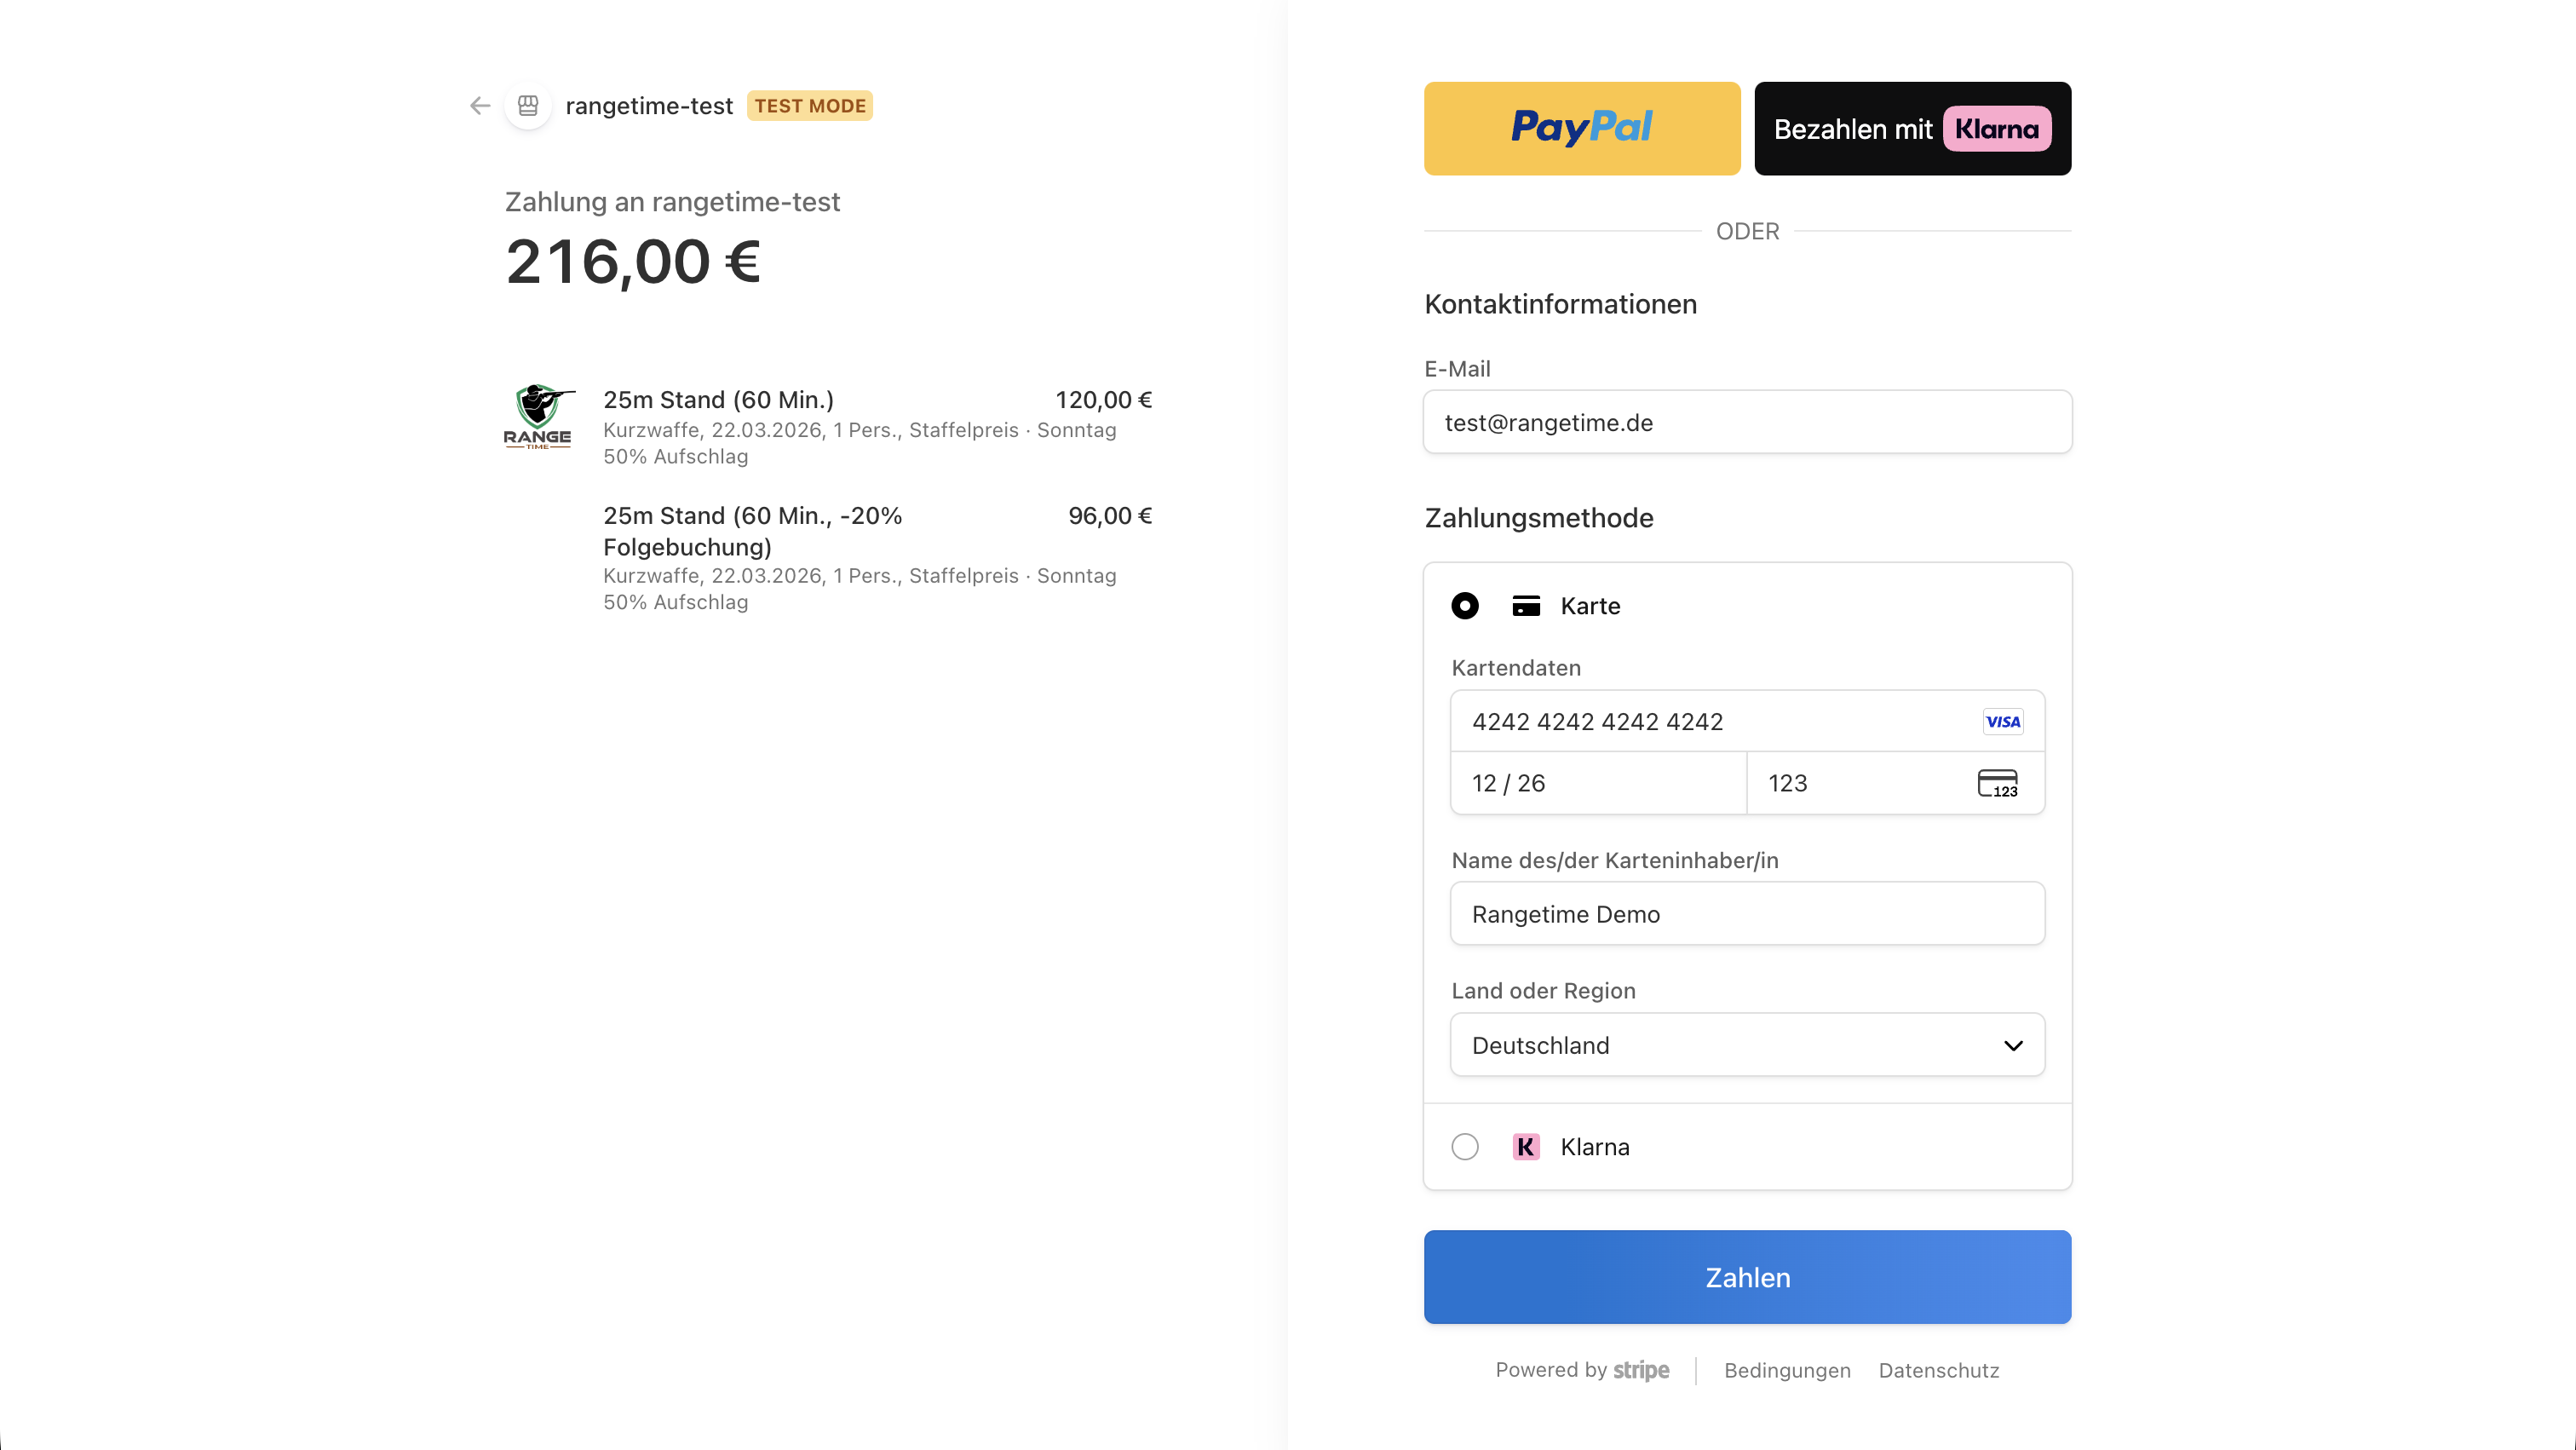Viewport: 2576px width, 1450px height.
Task: Open the Datenschutz link
Action: pyautogui.click(x=1938, y=1371)
